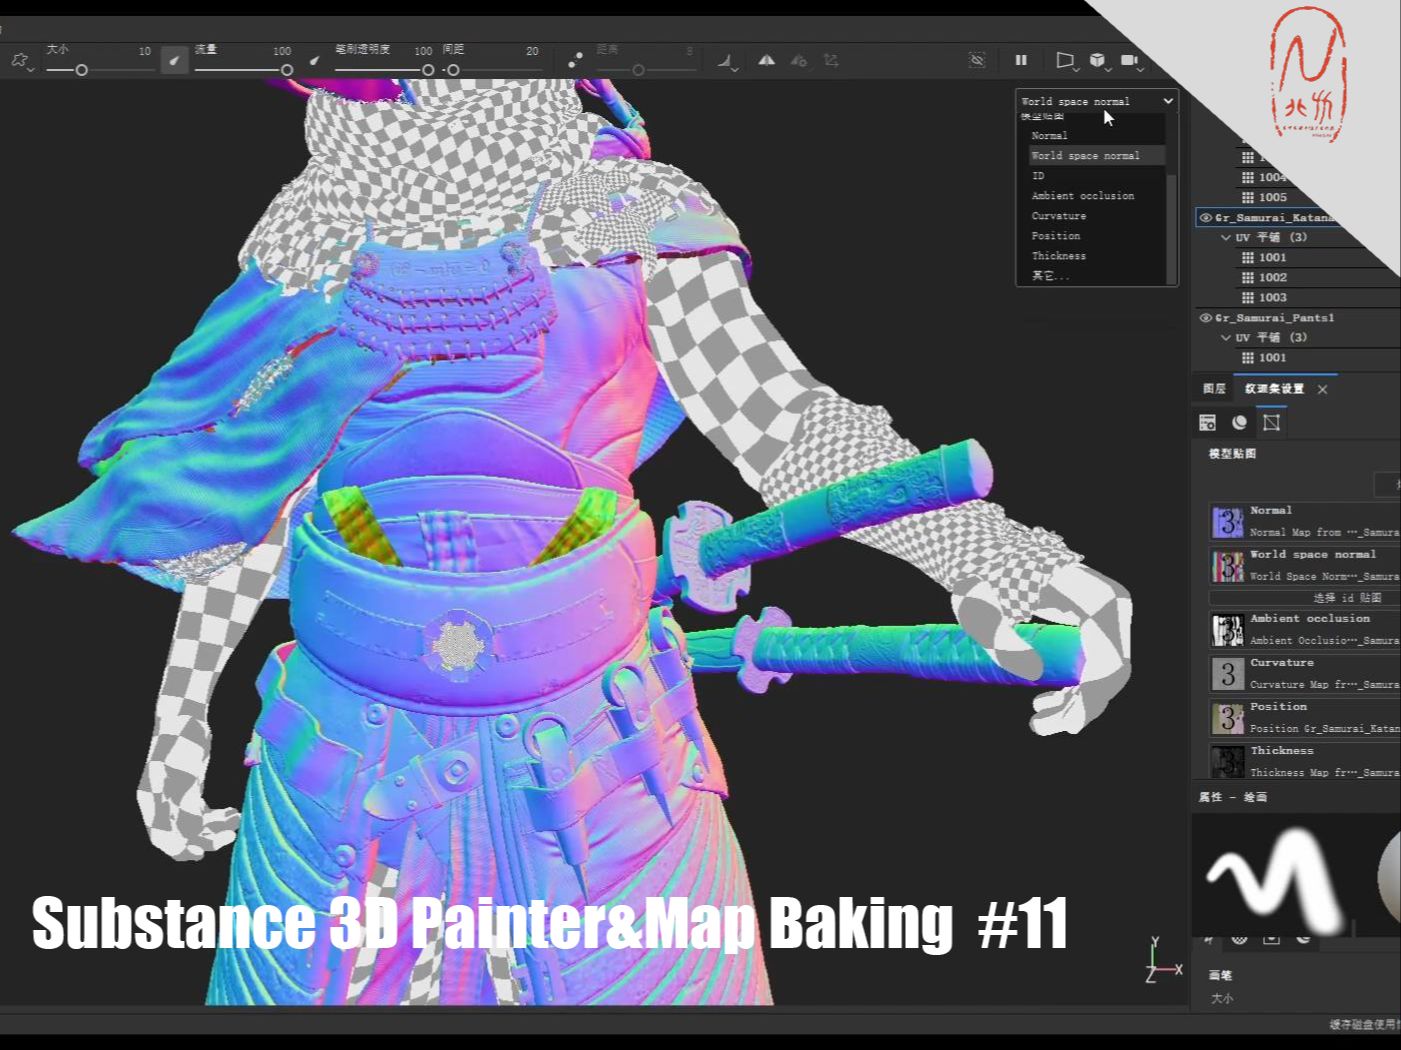
Task: Toggle the mirror symmetry triangle icon
Action: (766, 60)
